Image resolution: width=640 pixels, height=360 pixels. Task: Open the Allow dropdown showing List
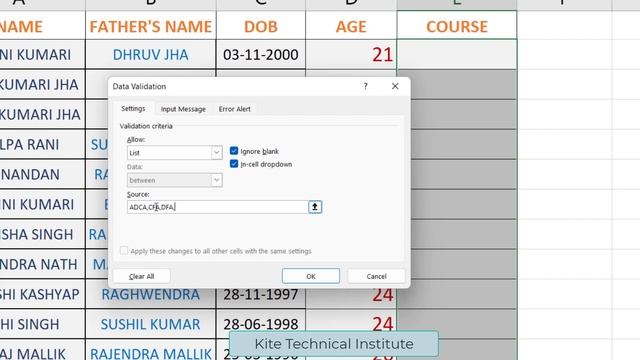[x=175, y=153]
